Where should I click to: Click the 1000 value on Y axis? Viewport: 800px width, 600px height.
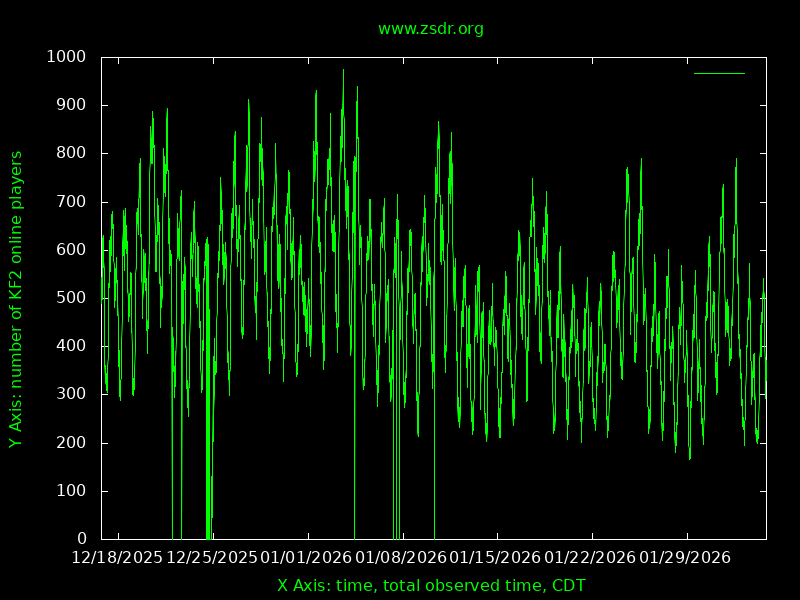coord(67,57)
